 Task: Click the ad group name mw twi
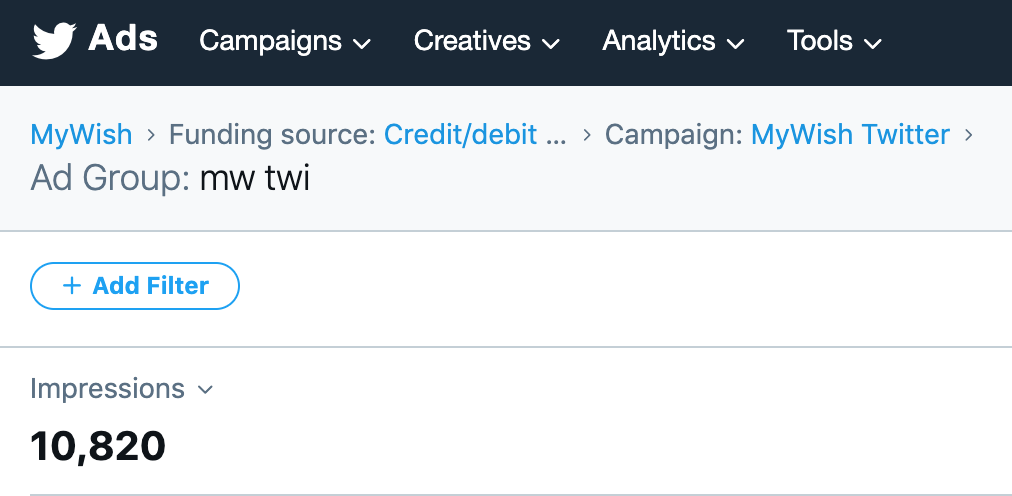coord(255,179)
